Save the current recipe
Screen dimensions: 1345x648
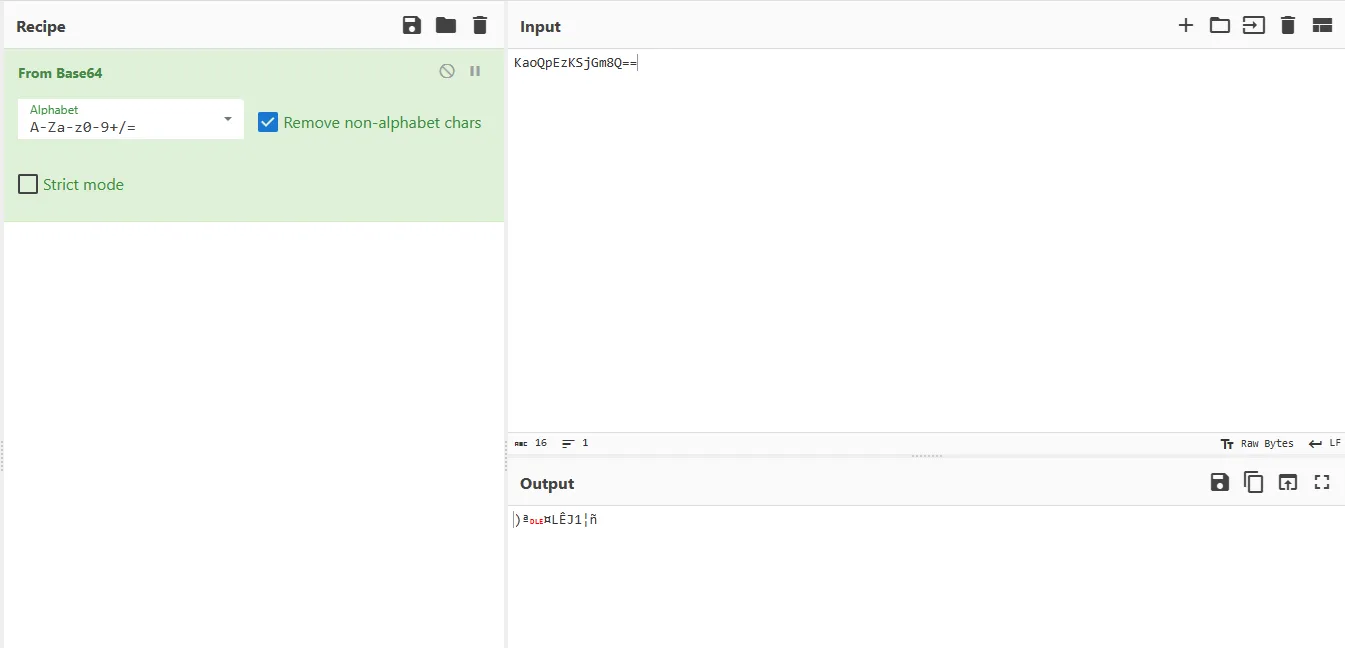412,26
